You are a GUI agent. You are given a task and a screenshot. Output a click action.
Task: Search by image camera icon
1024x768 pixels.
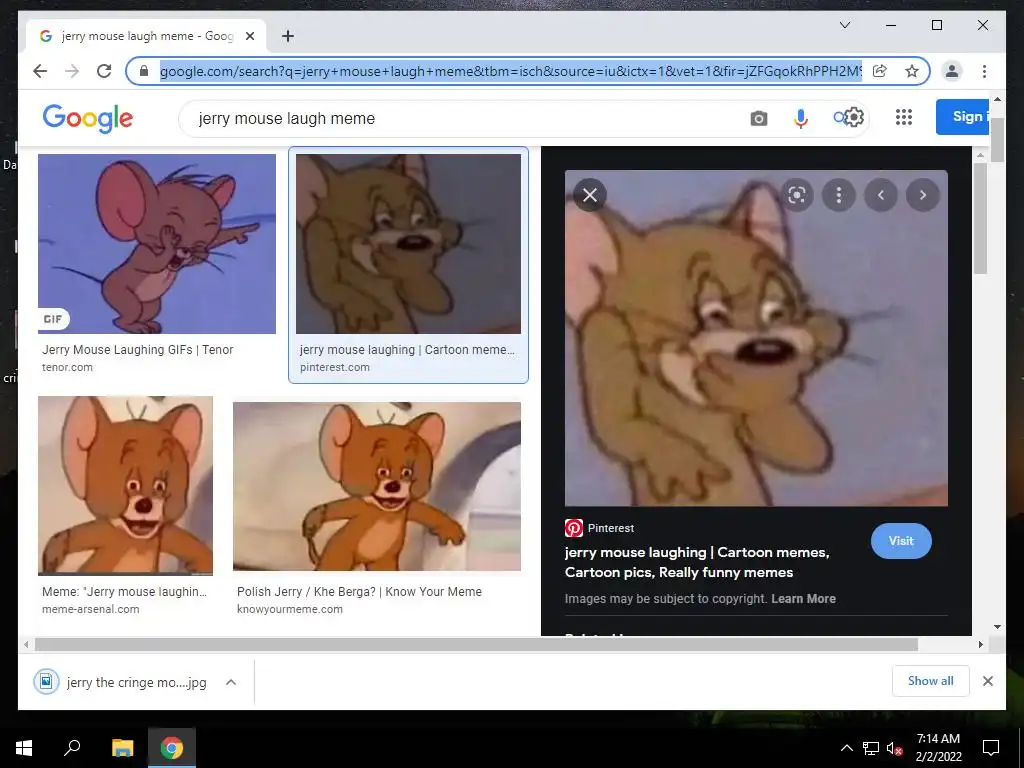coord(758,118)
